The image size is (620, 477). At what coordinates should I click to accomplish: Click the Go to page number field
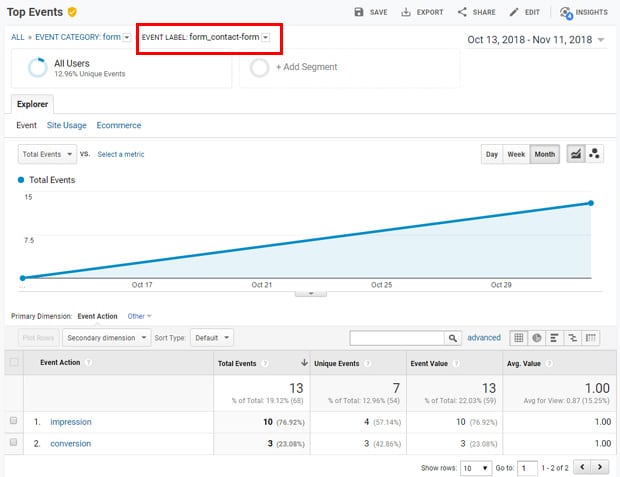[x=527, y=468]
